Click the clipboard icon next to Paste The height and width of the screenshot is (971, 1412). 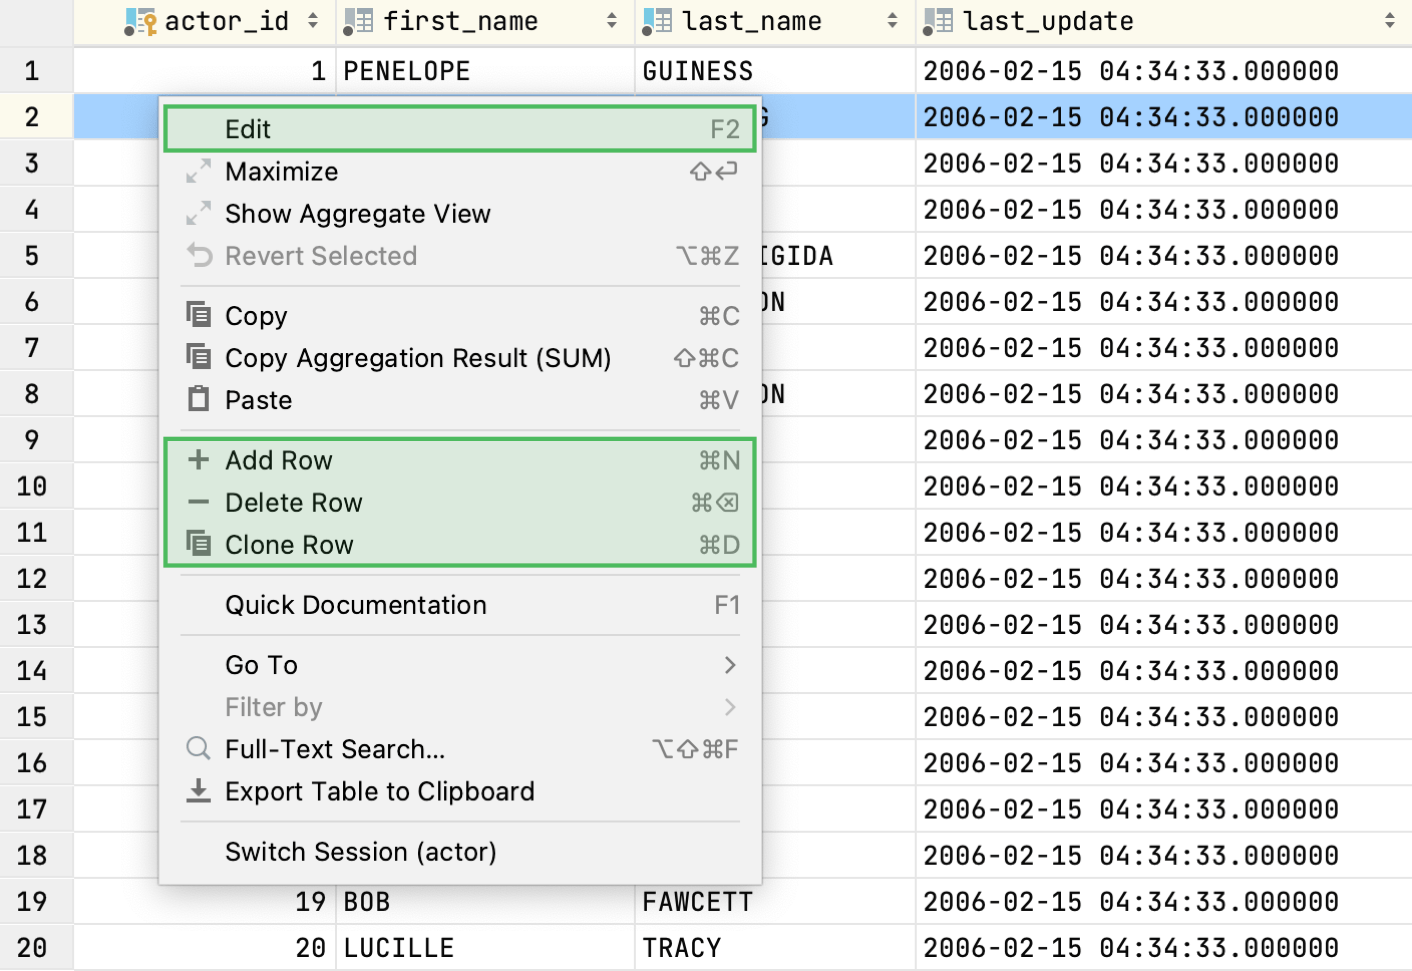click(198, 399)
